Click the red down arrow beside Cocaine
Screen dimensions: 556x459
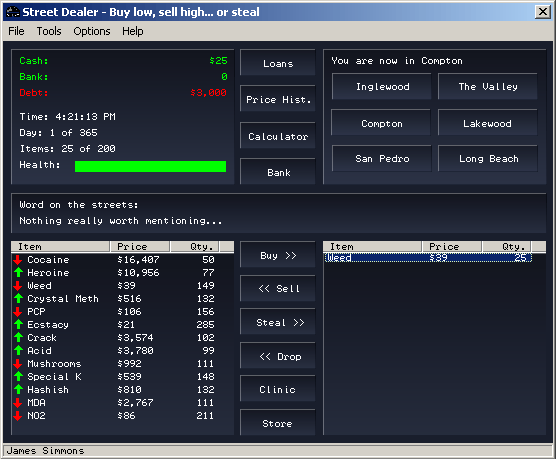18,260
